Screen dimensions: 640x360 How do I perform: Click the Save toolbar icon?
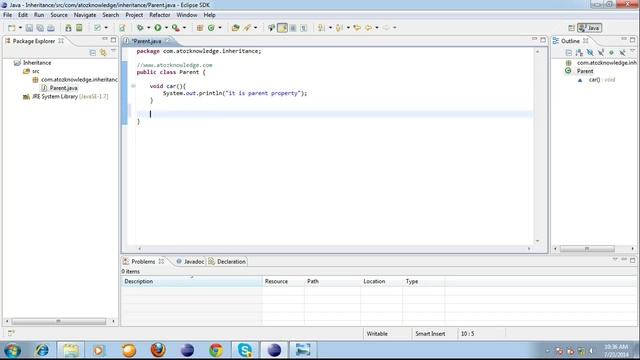coord(29,28)
